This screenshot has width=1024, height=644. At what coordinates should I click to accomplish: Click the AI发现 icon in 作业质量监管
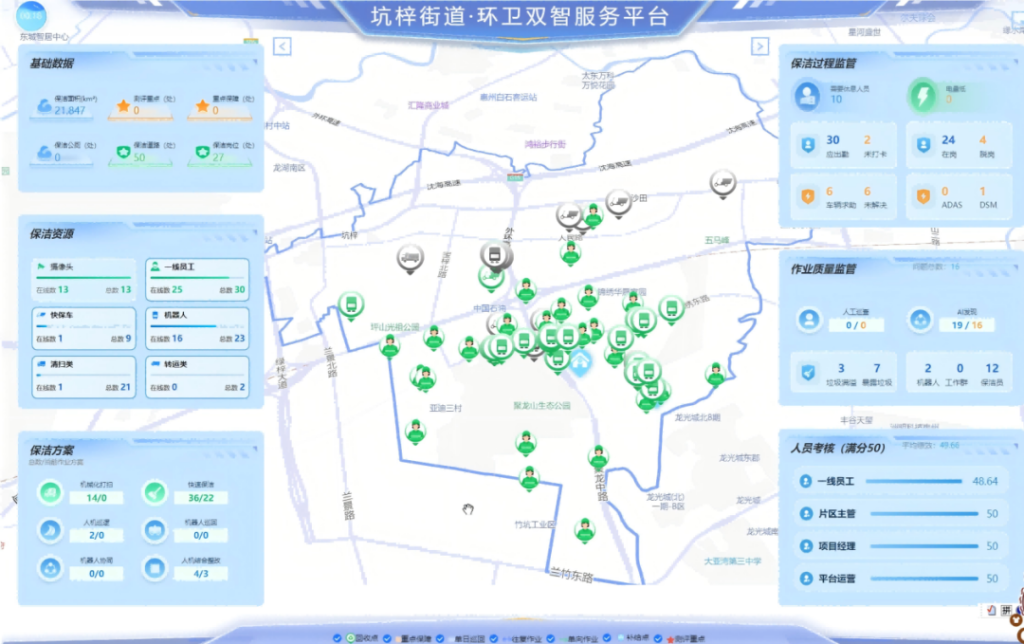921,319
